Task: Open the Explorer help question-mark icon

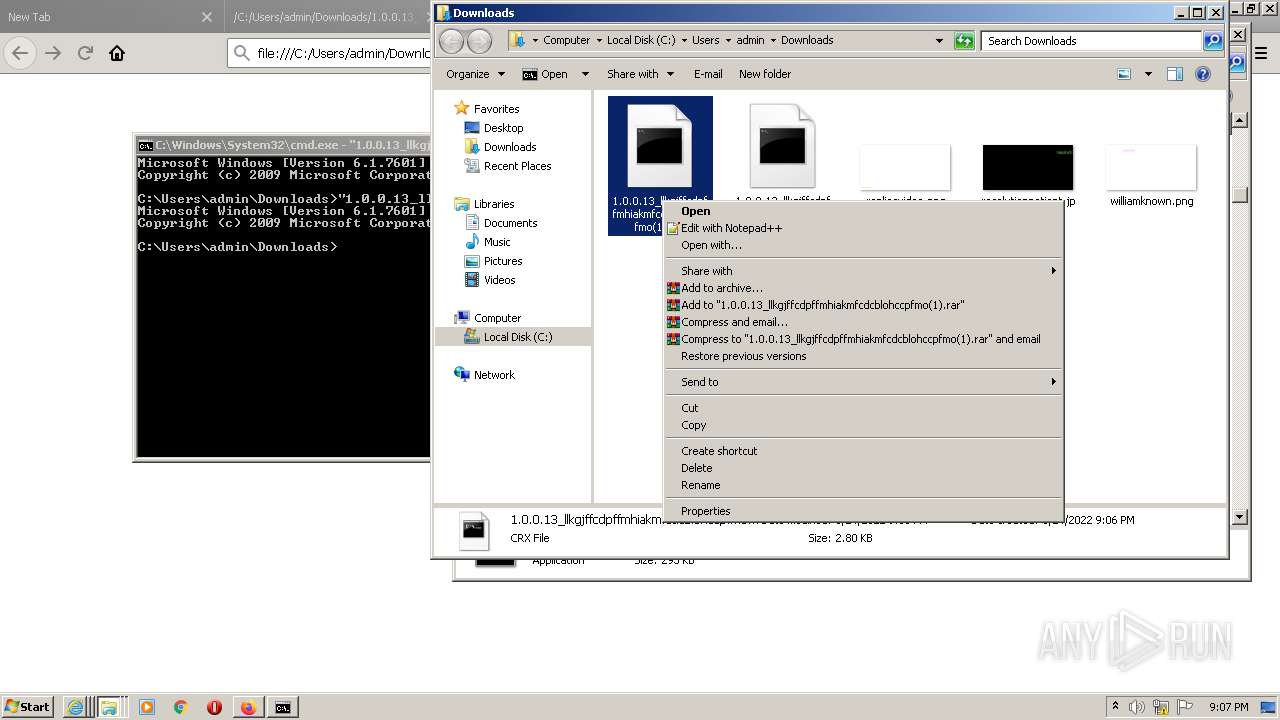Action: tap(1203, 74)
